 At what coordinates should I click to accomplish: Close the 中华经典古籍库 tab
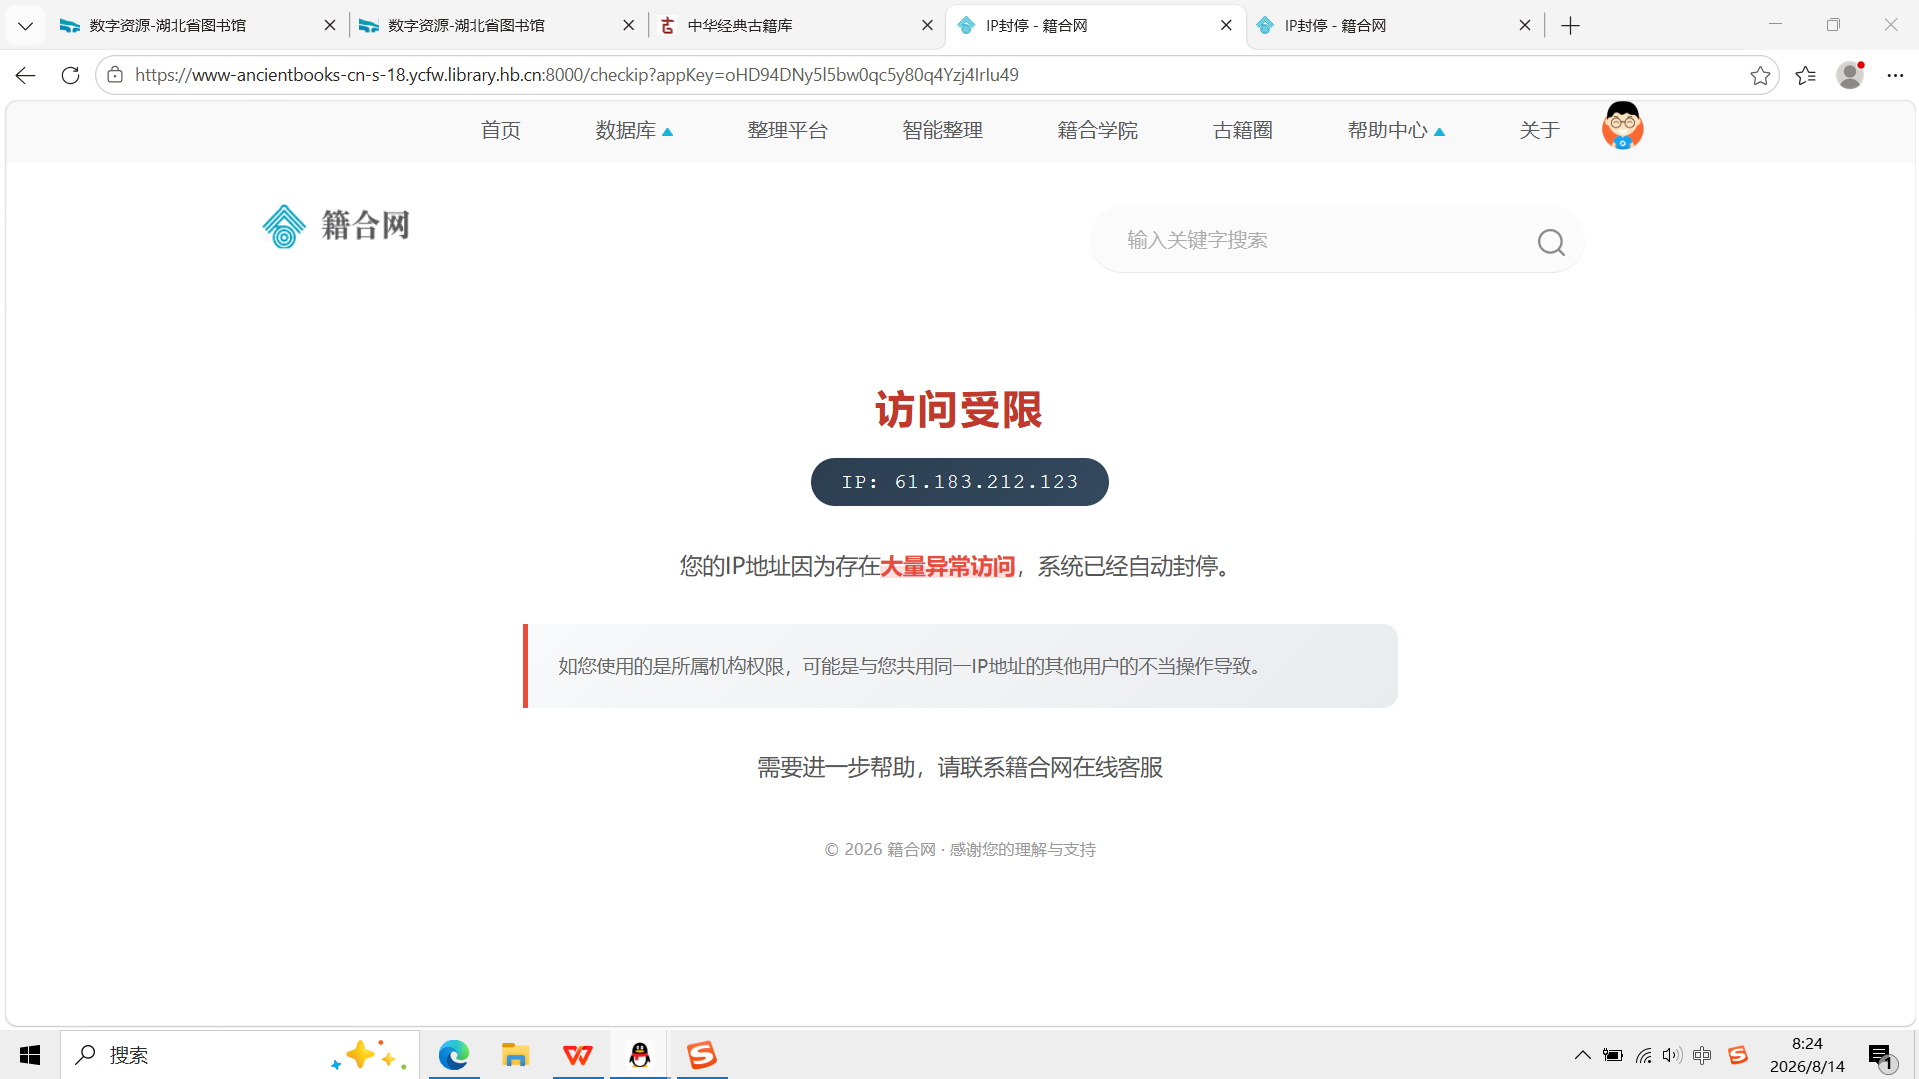pyautogui.click(x=928, y=26)
